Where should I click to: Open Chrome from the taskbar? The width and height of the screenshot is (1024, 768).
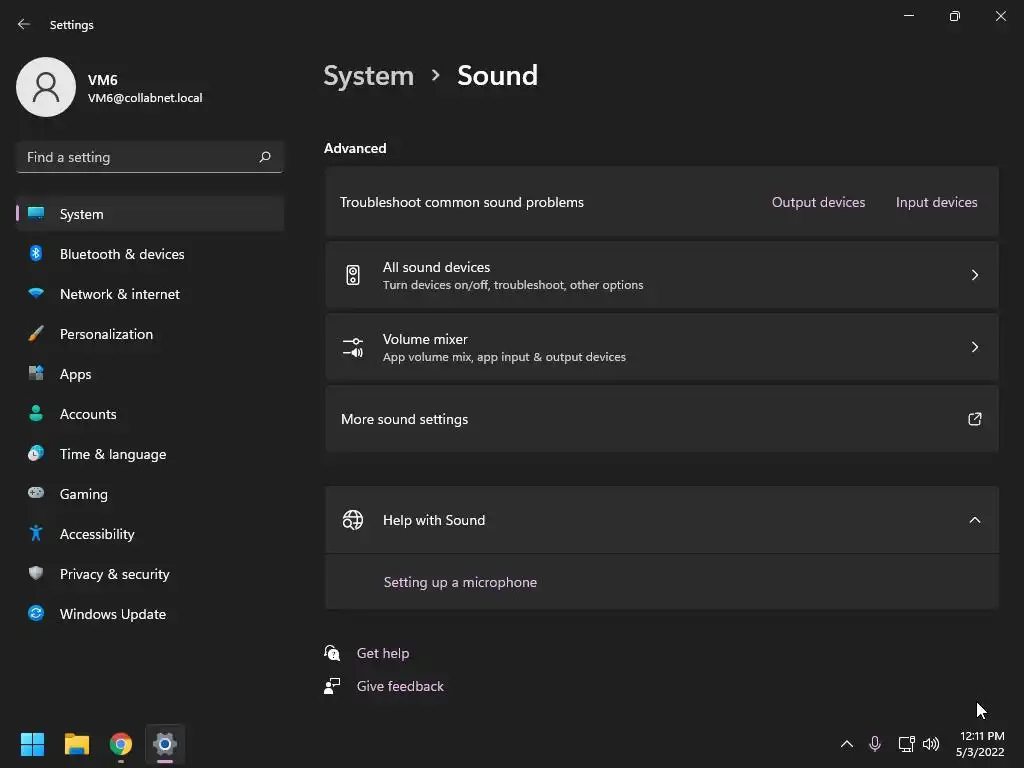click(x=121, y=744)
